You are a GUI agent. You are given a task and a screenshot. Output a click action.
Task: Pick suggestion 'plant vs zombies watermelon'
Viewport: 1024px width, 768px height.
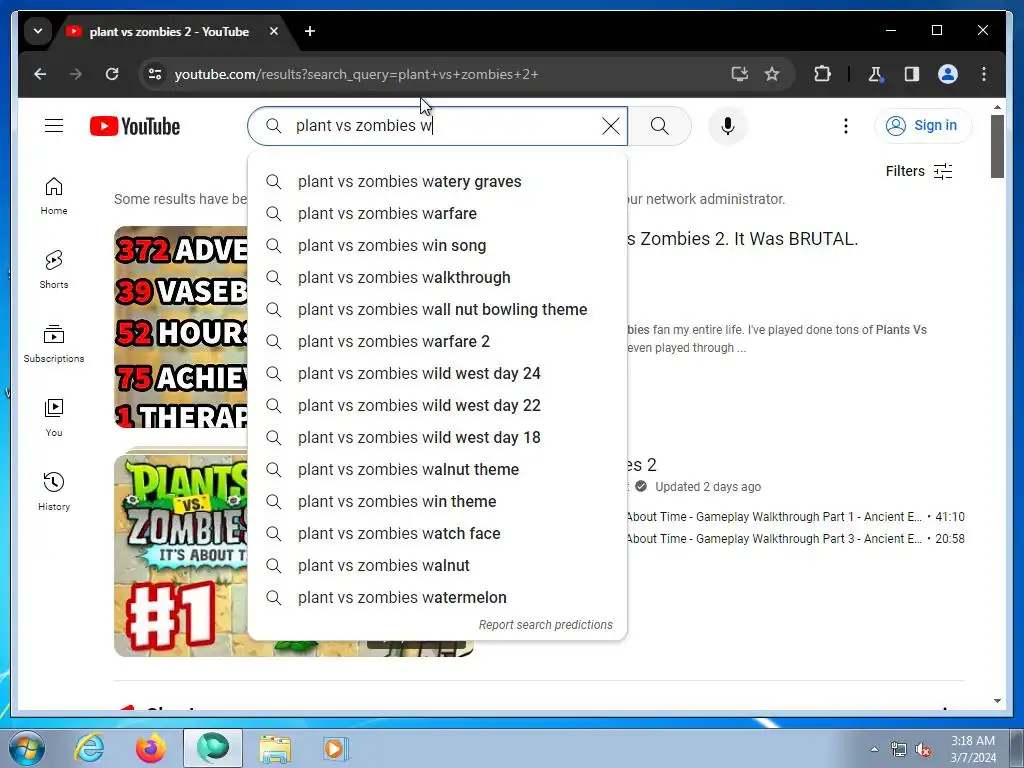[437, 598]
